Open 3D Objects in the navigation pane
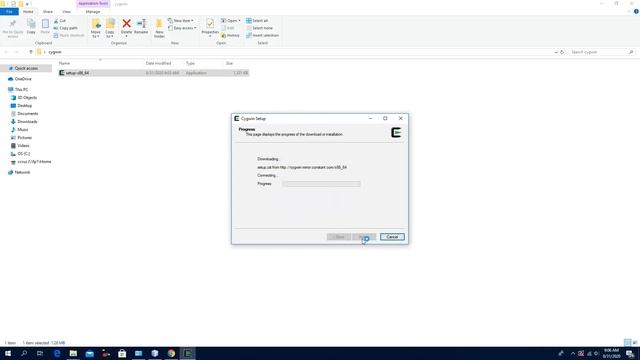Image resolution: width=640 pixels, height=360 pixels. [x=27, y=98]
